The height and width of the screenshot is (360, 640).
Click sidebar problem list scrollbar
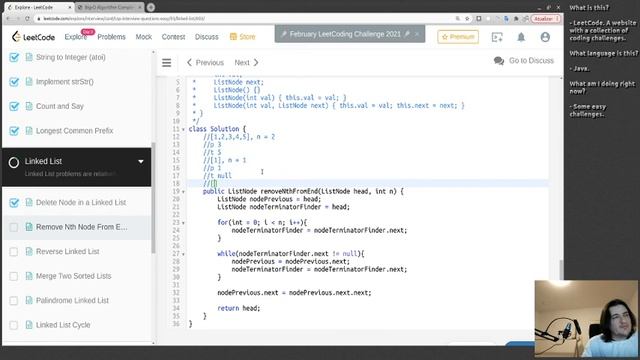[153, 198]
